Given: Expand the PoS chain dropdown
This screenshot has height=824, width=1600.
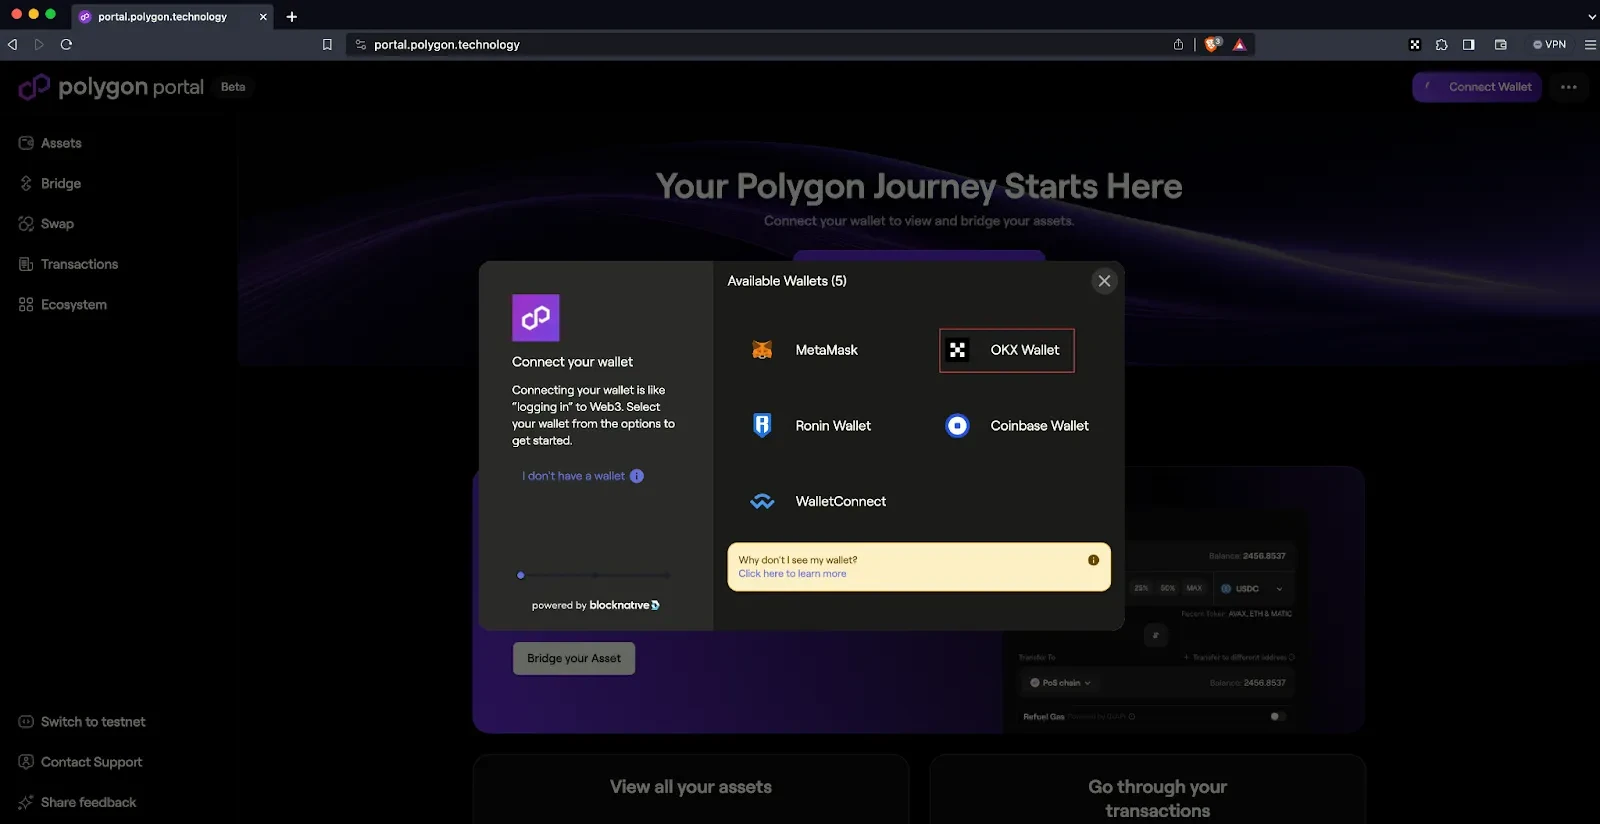Looking at the screenshot, I should (1060, 683).
